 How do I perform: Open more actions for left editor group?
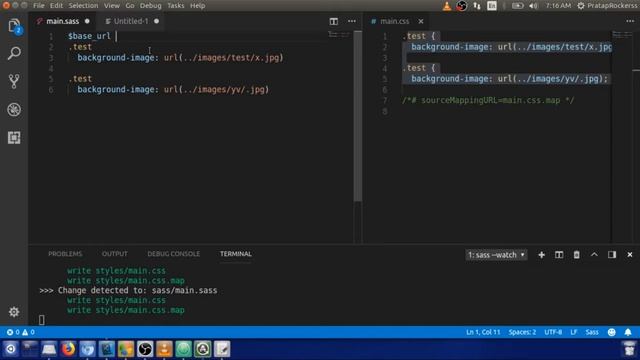coord(351,21)
